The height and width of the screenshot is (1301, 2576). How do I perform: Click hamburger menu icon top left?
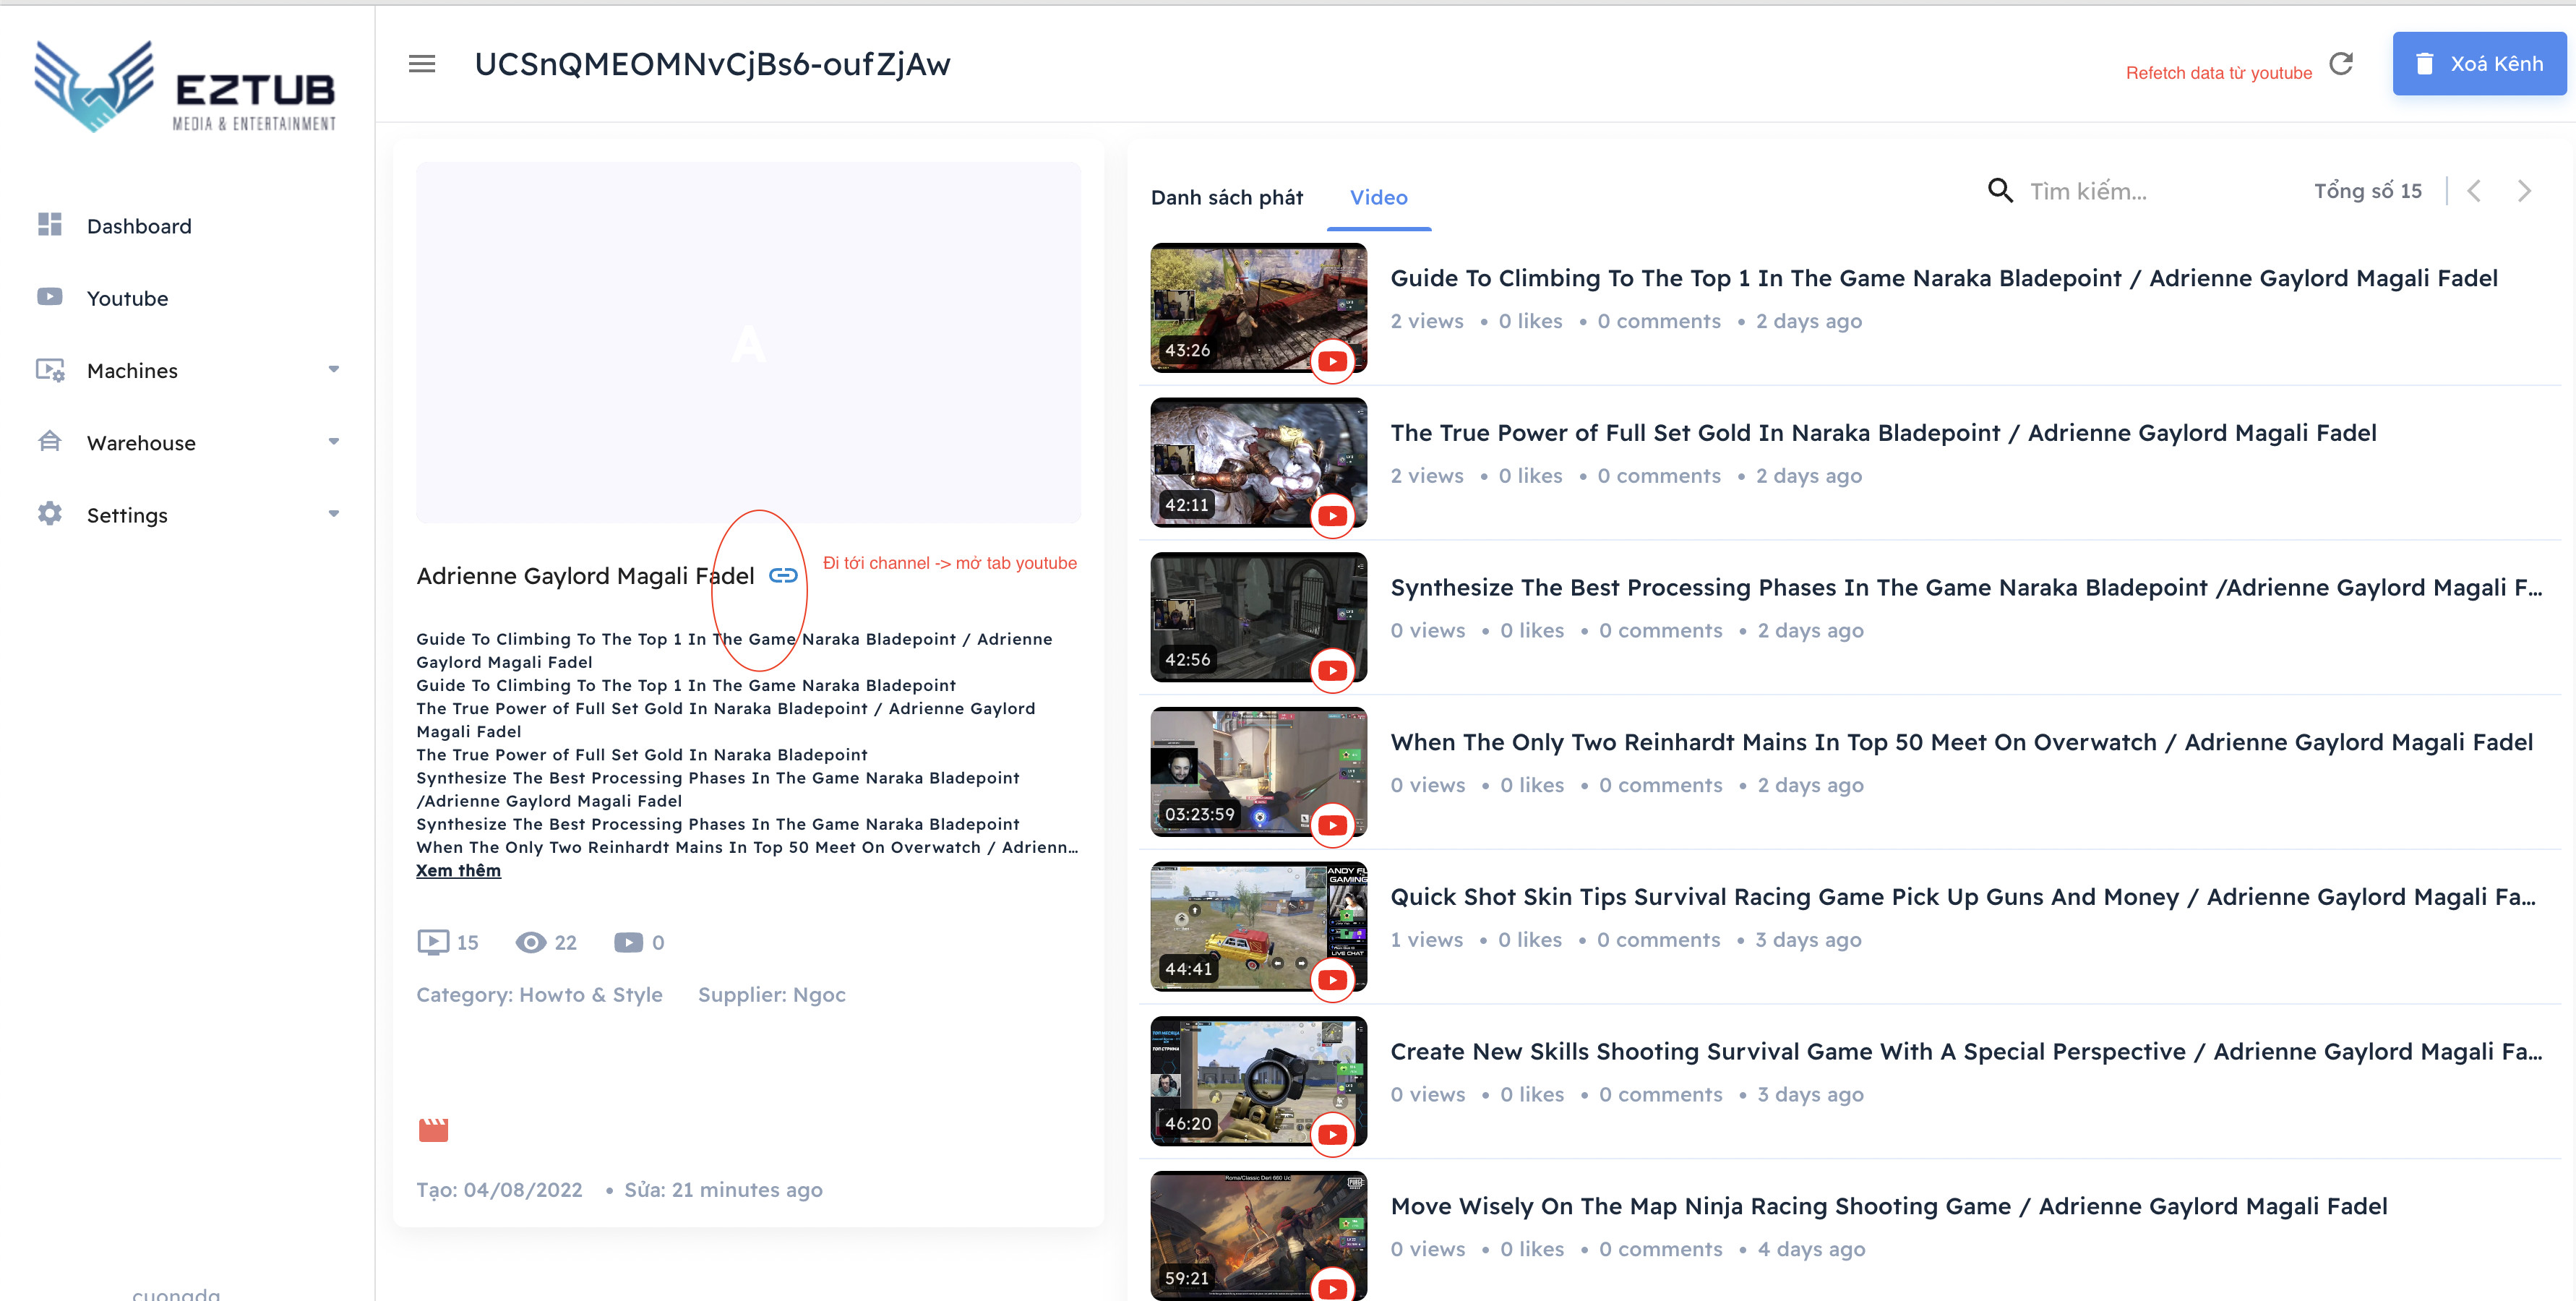click(423, 63)
